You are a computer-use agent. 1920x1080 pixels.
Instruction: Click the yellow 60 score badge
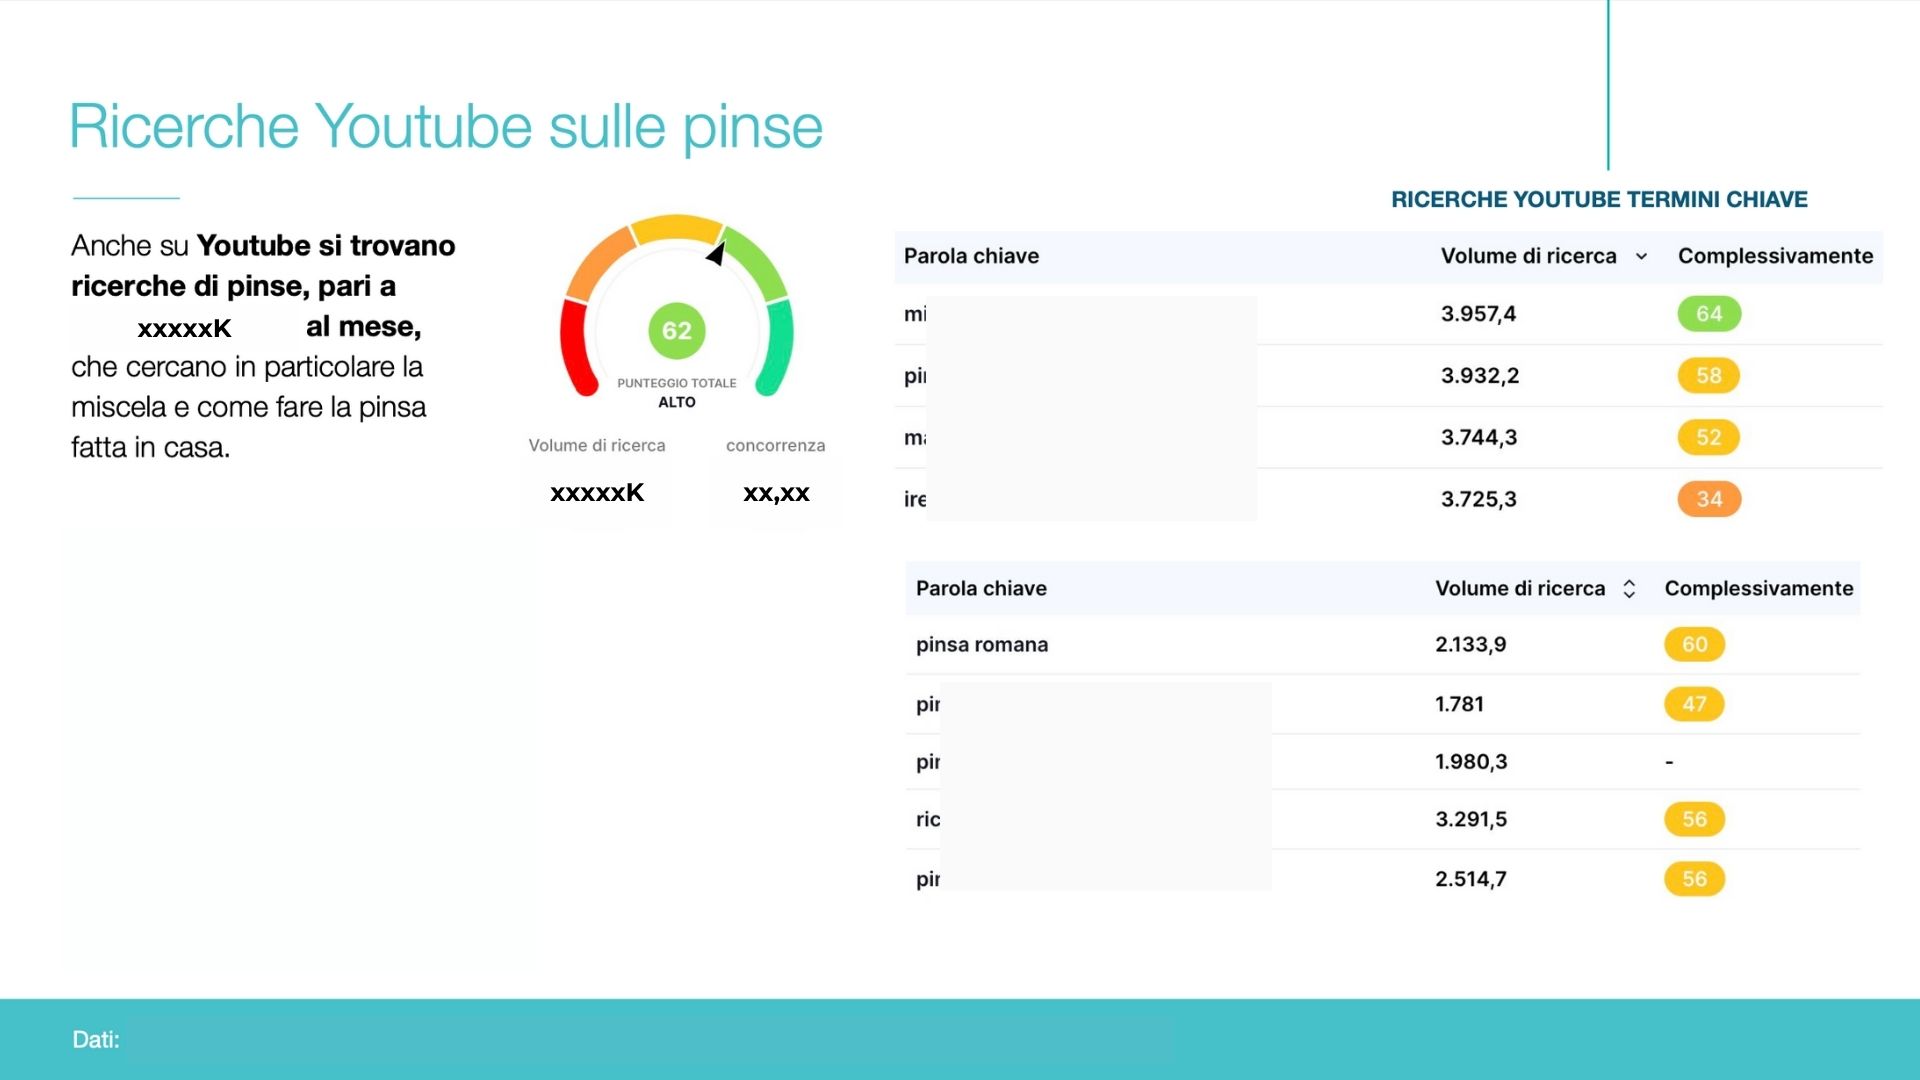1693,645
